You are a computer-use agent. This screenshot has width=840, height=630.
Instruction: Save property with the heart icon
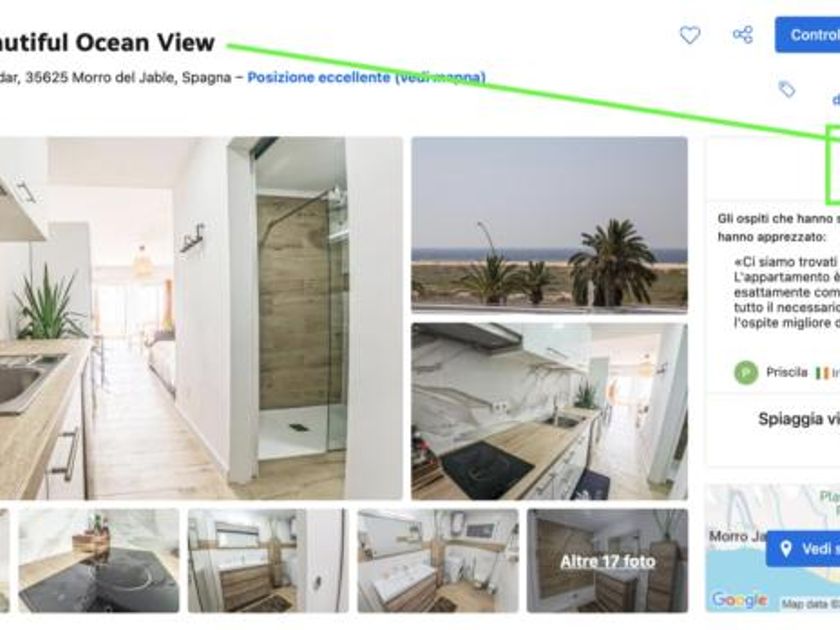690,35
